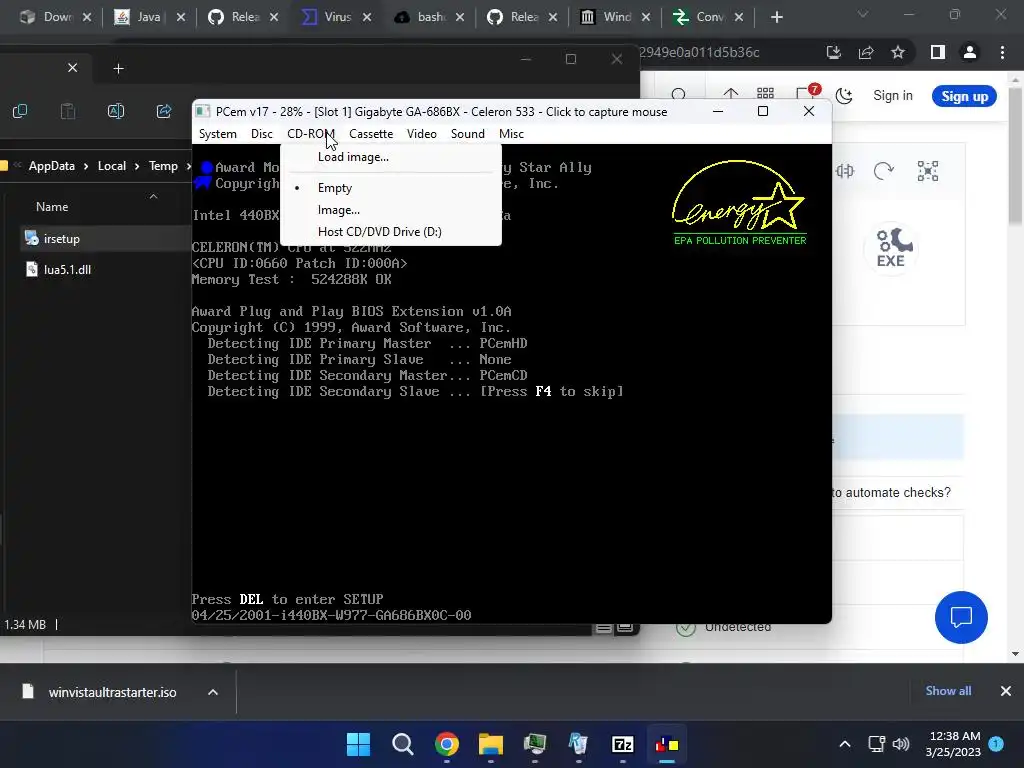Image resolution: width=1024 pixels, height=768 pixels.
Task: Open options chevron for winvistaultrastarter.iso download
Action: tap(213, 692)
